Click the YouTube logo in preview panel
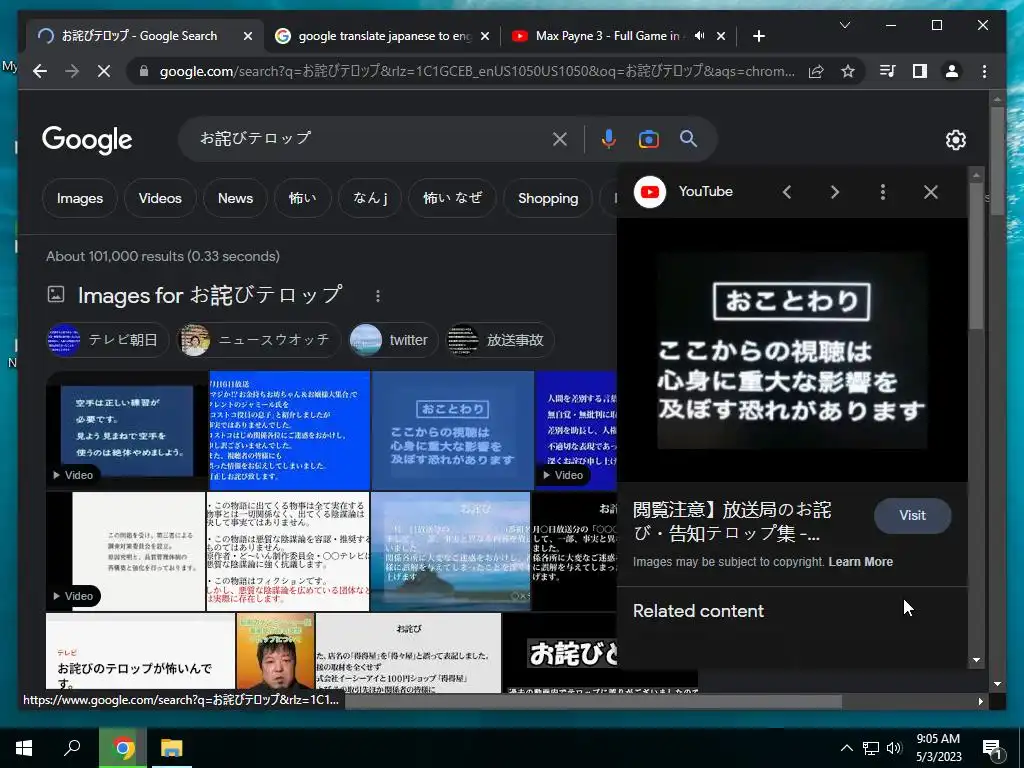Viewport: 1024px width, 768px height. coord(650,192)
